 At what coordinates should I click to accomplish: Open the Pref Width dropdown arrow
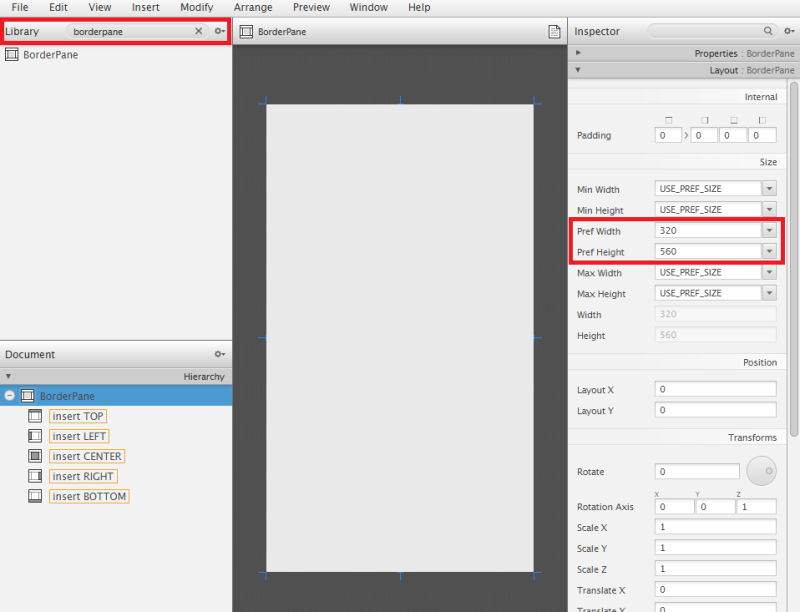(x=769, y=231)
